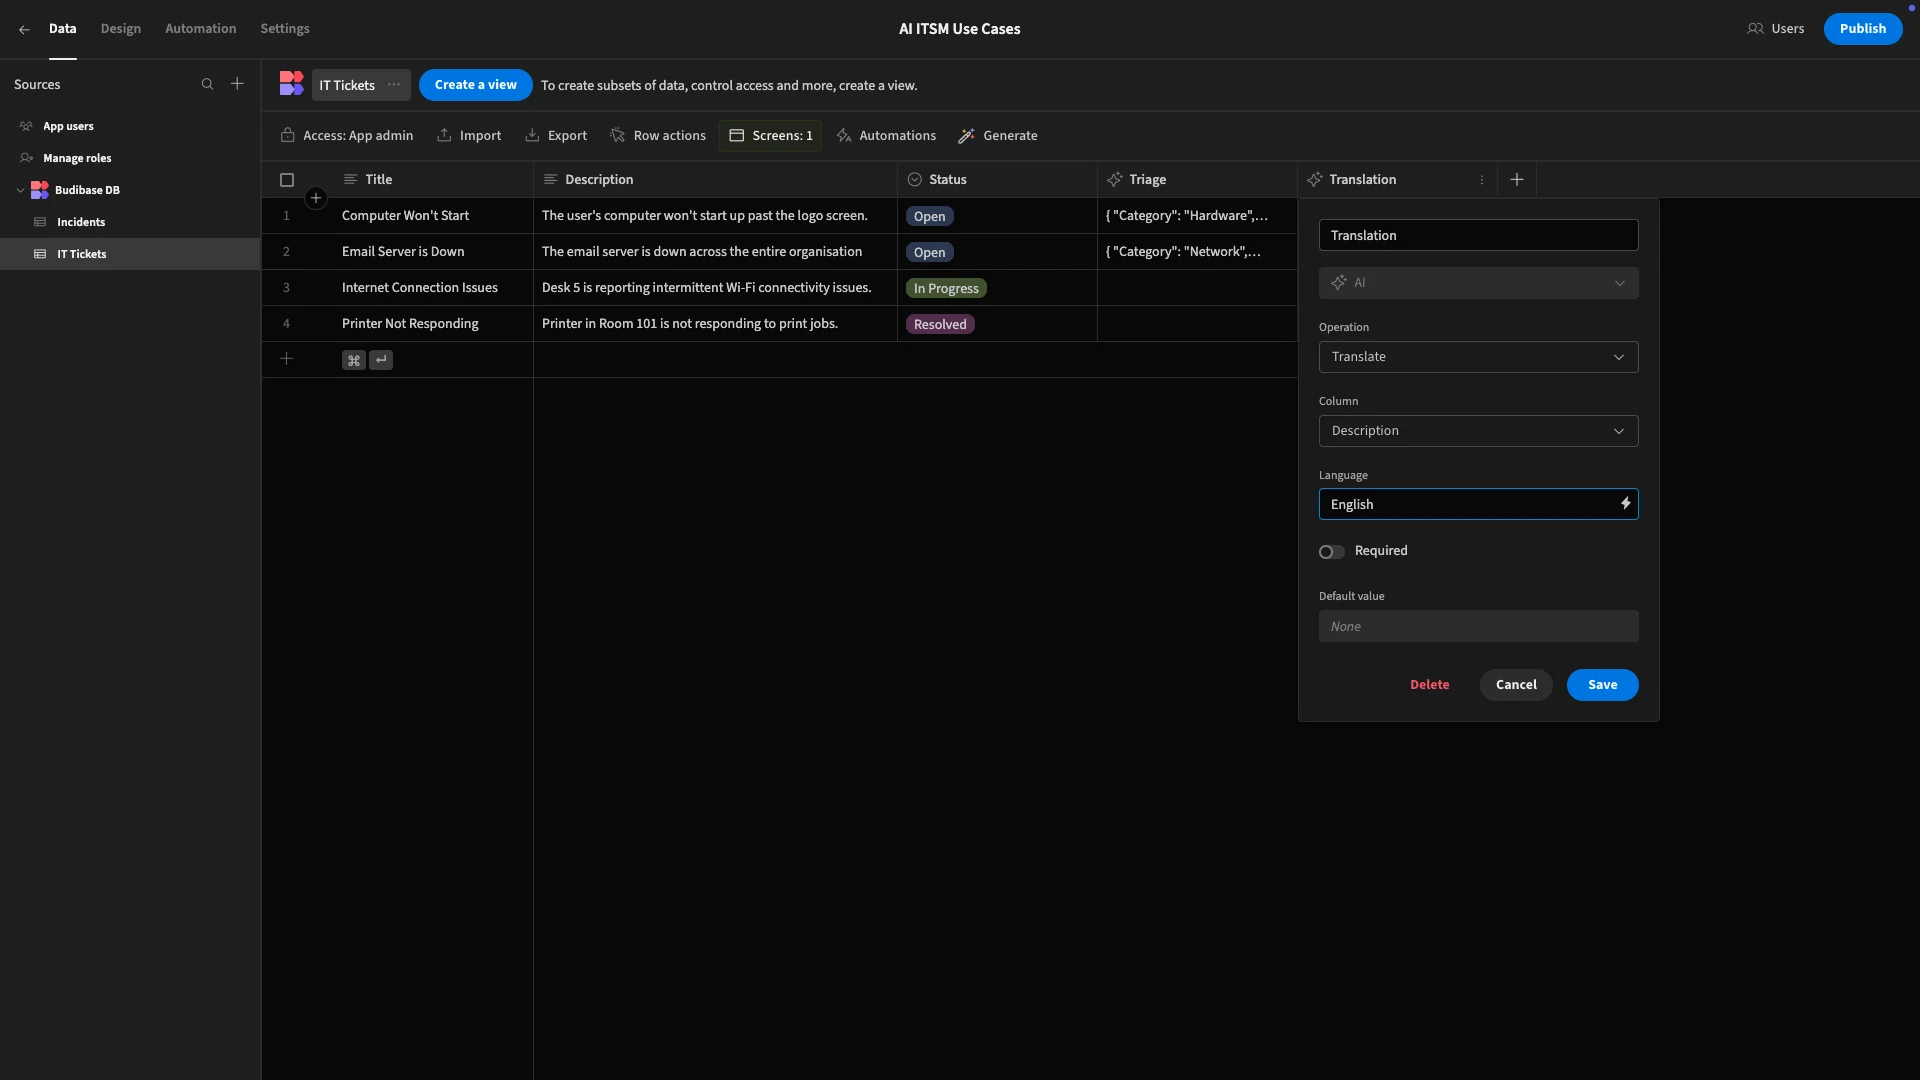Open the AI column type dropdown

point(1478,283)
